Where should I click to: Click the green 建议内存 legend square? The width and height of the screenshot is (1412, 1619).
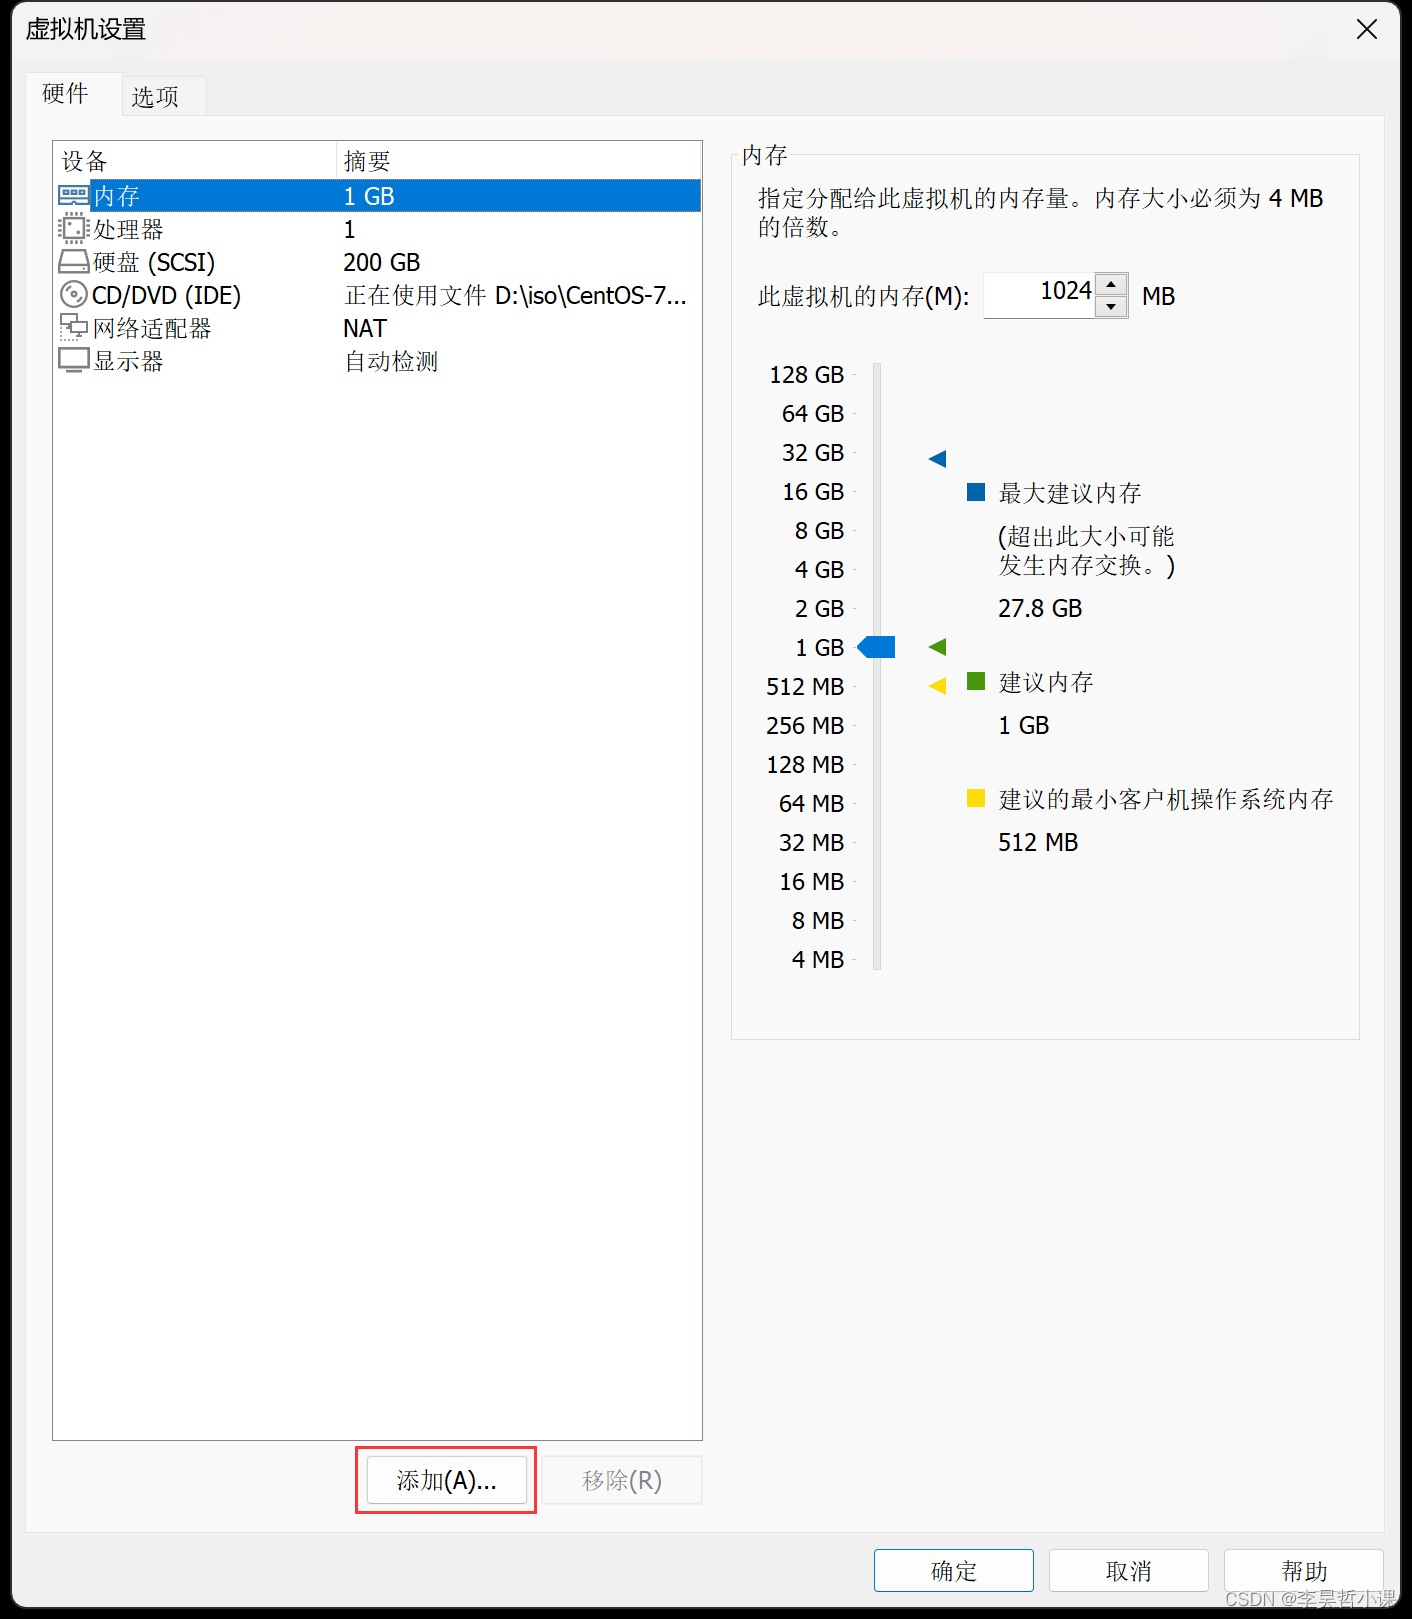(x=976, y=681)
